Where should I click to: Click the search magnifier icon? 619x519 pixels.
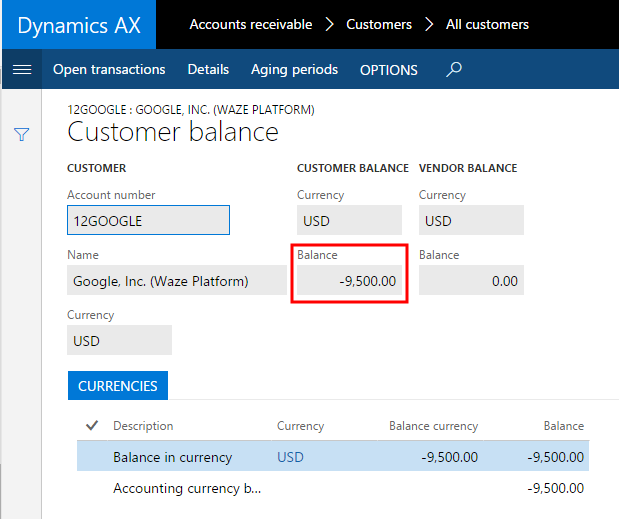tap(454, 69)
